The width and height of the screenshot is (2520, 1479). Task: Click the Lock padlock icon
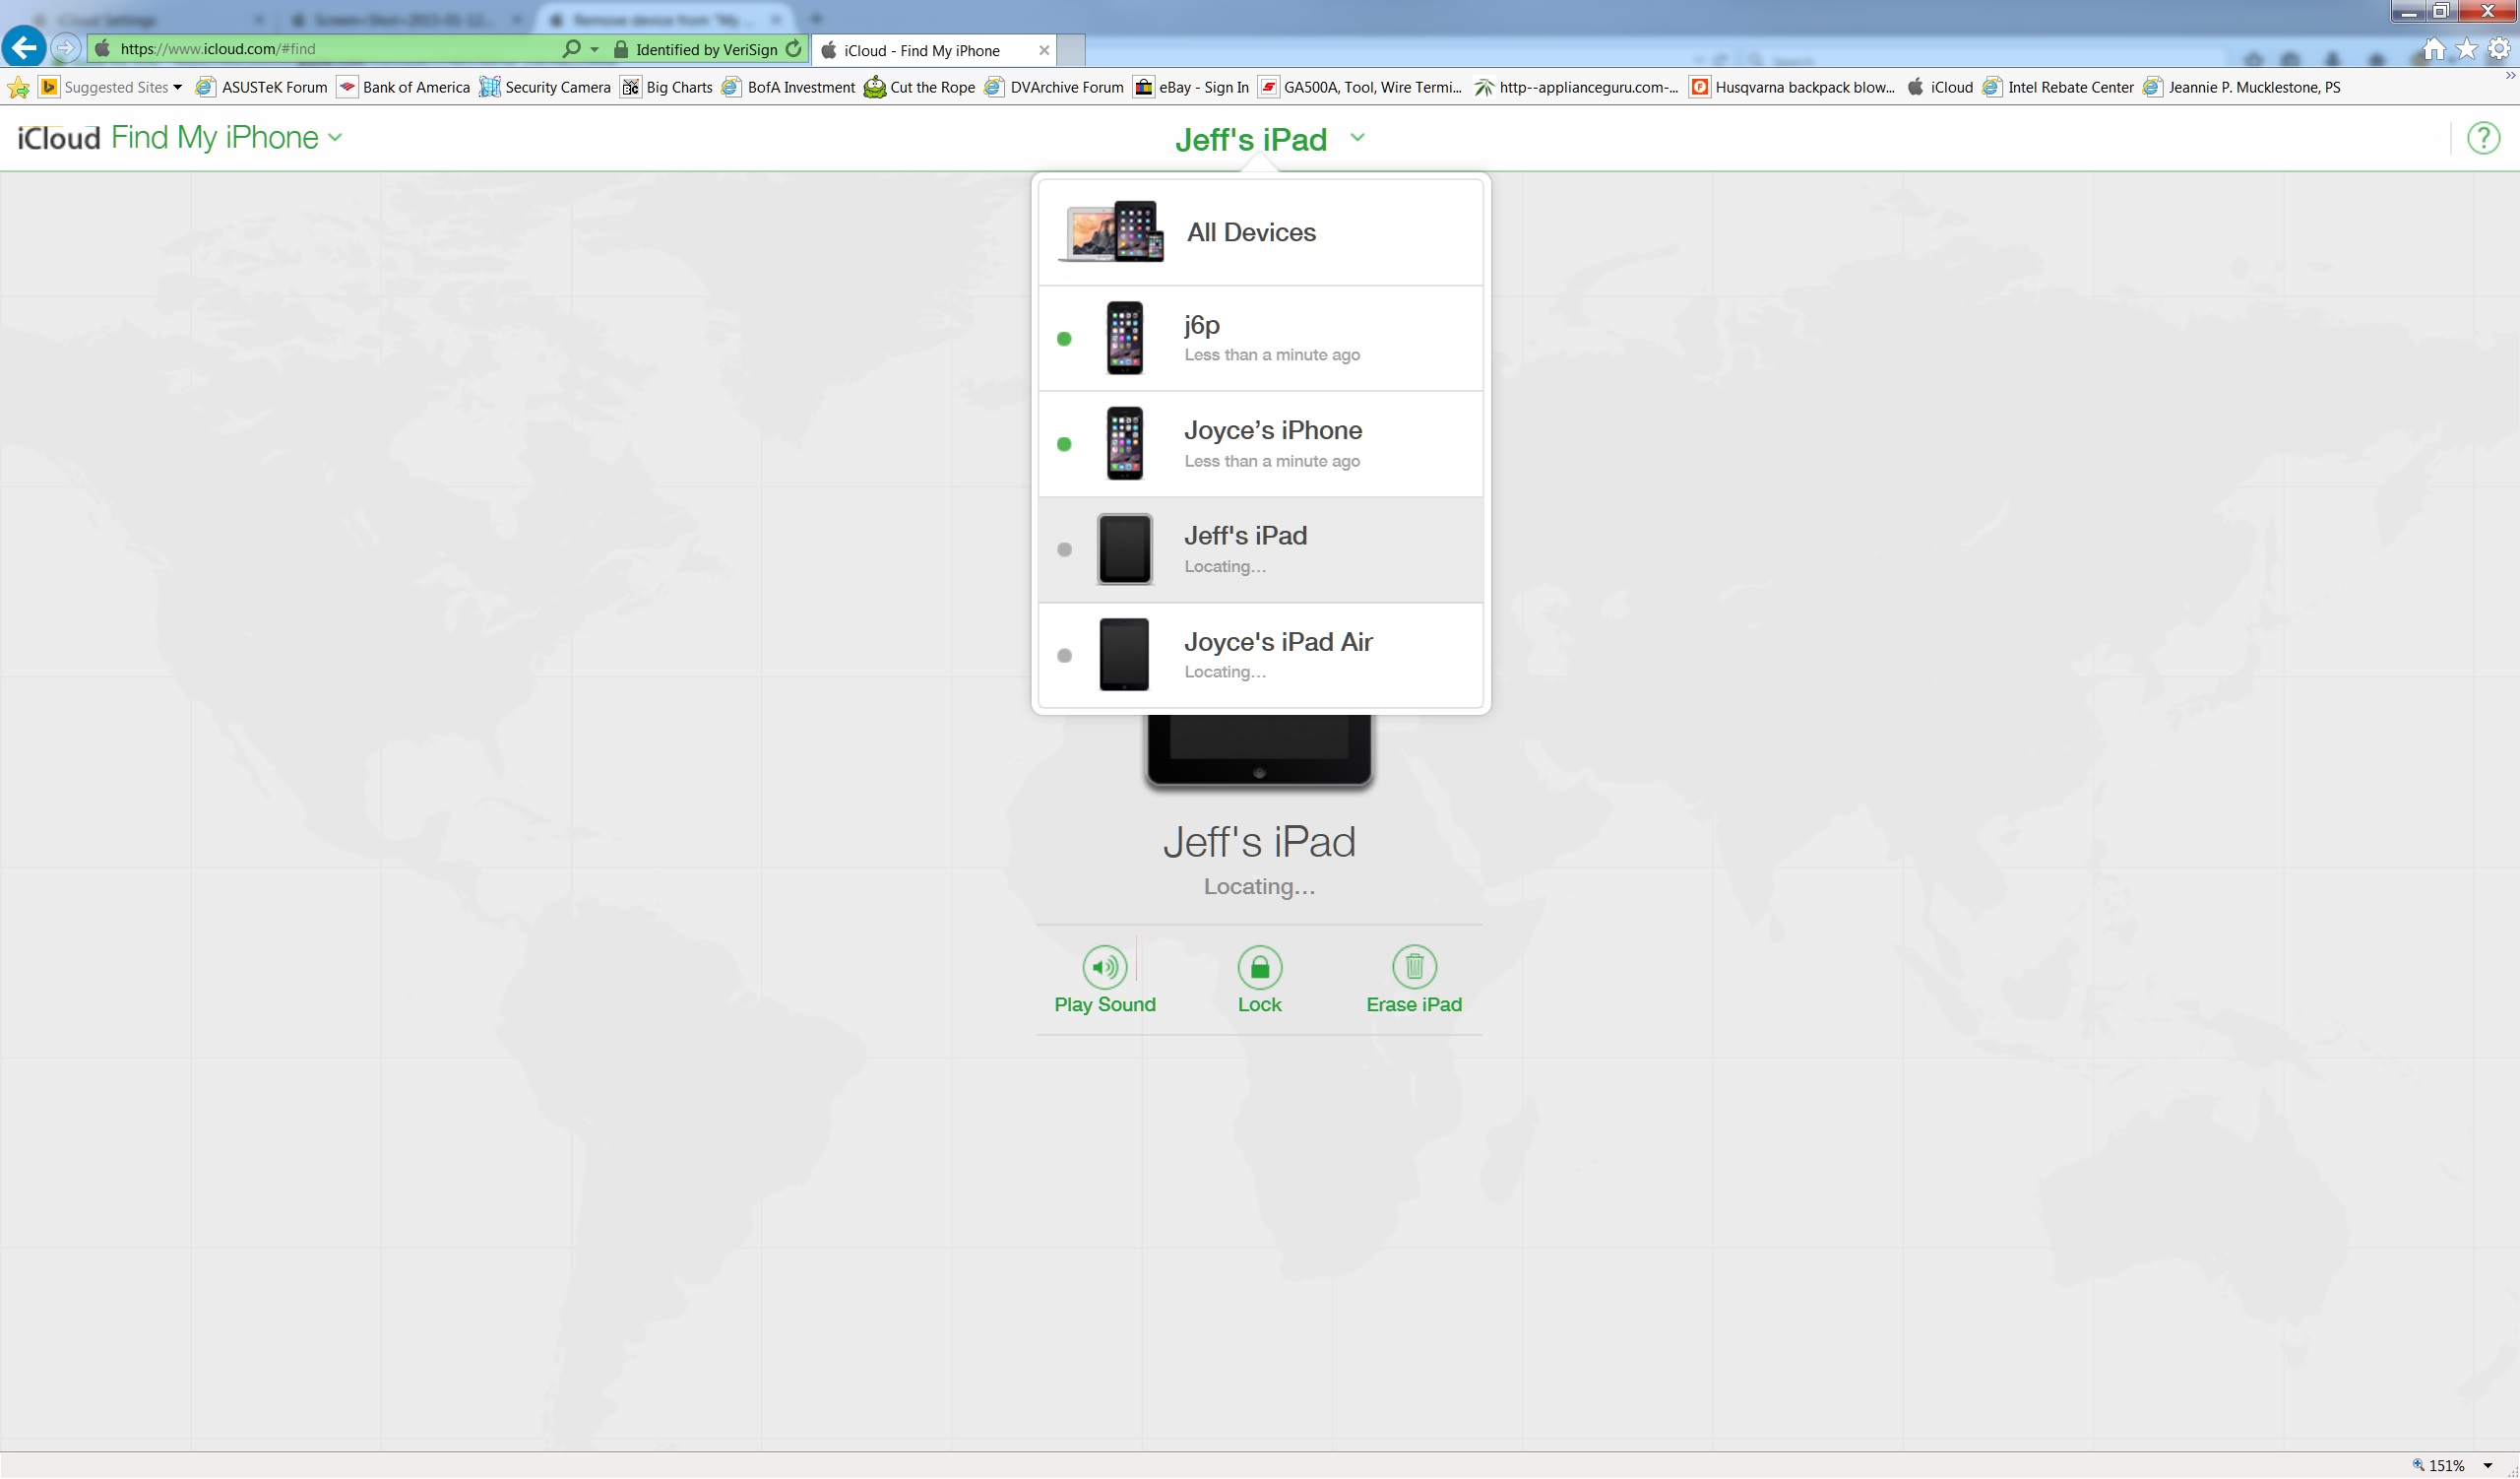click(1259, 967)
